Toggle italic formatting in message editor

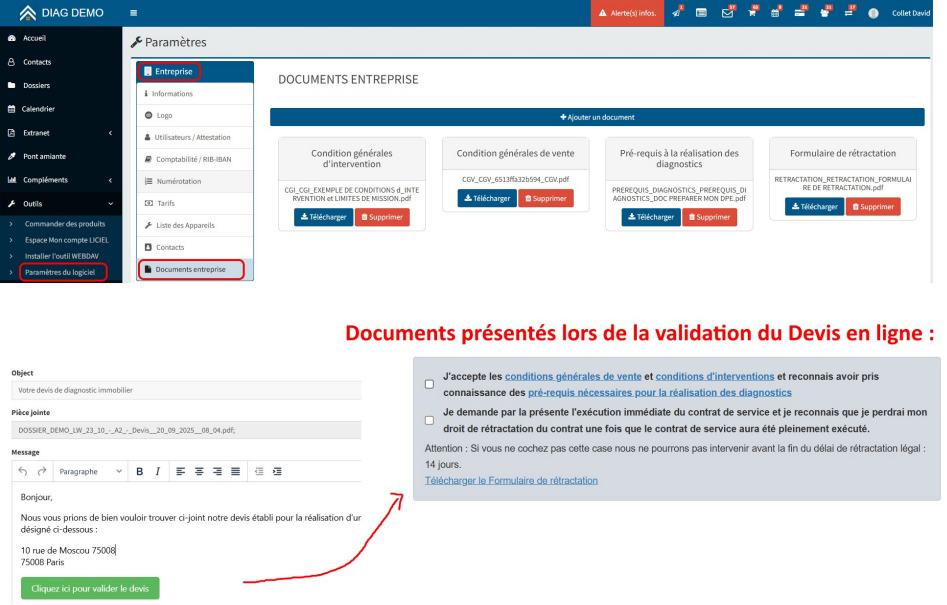(157, 471)
